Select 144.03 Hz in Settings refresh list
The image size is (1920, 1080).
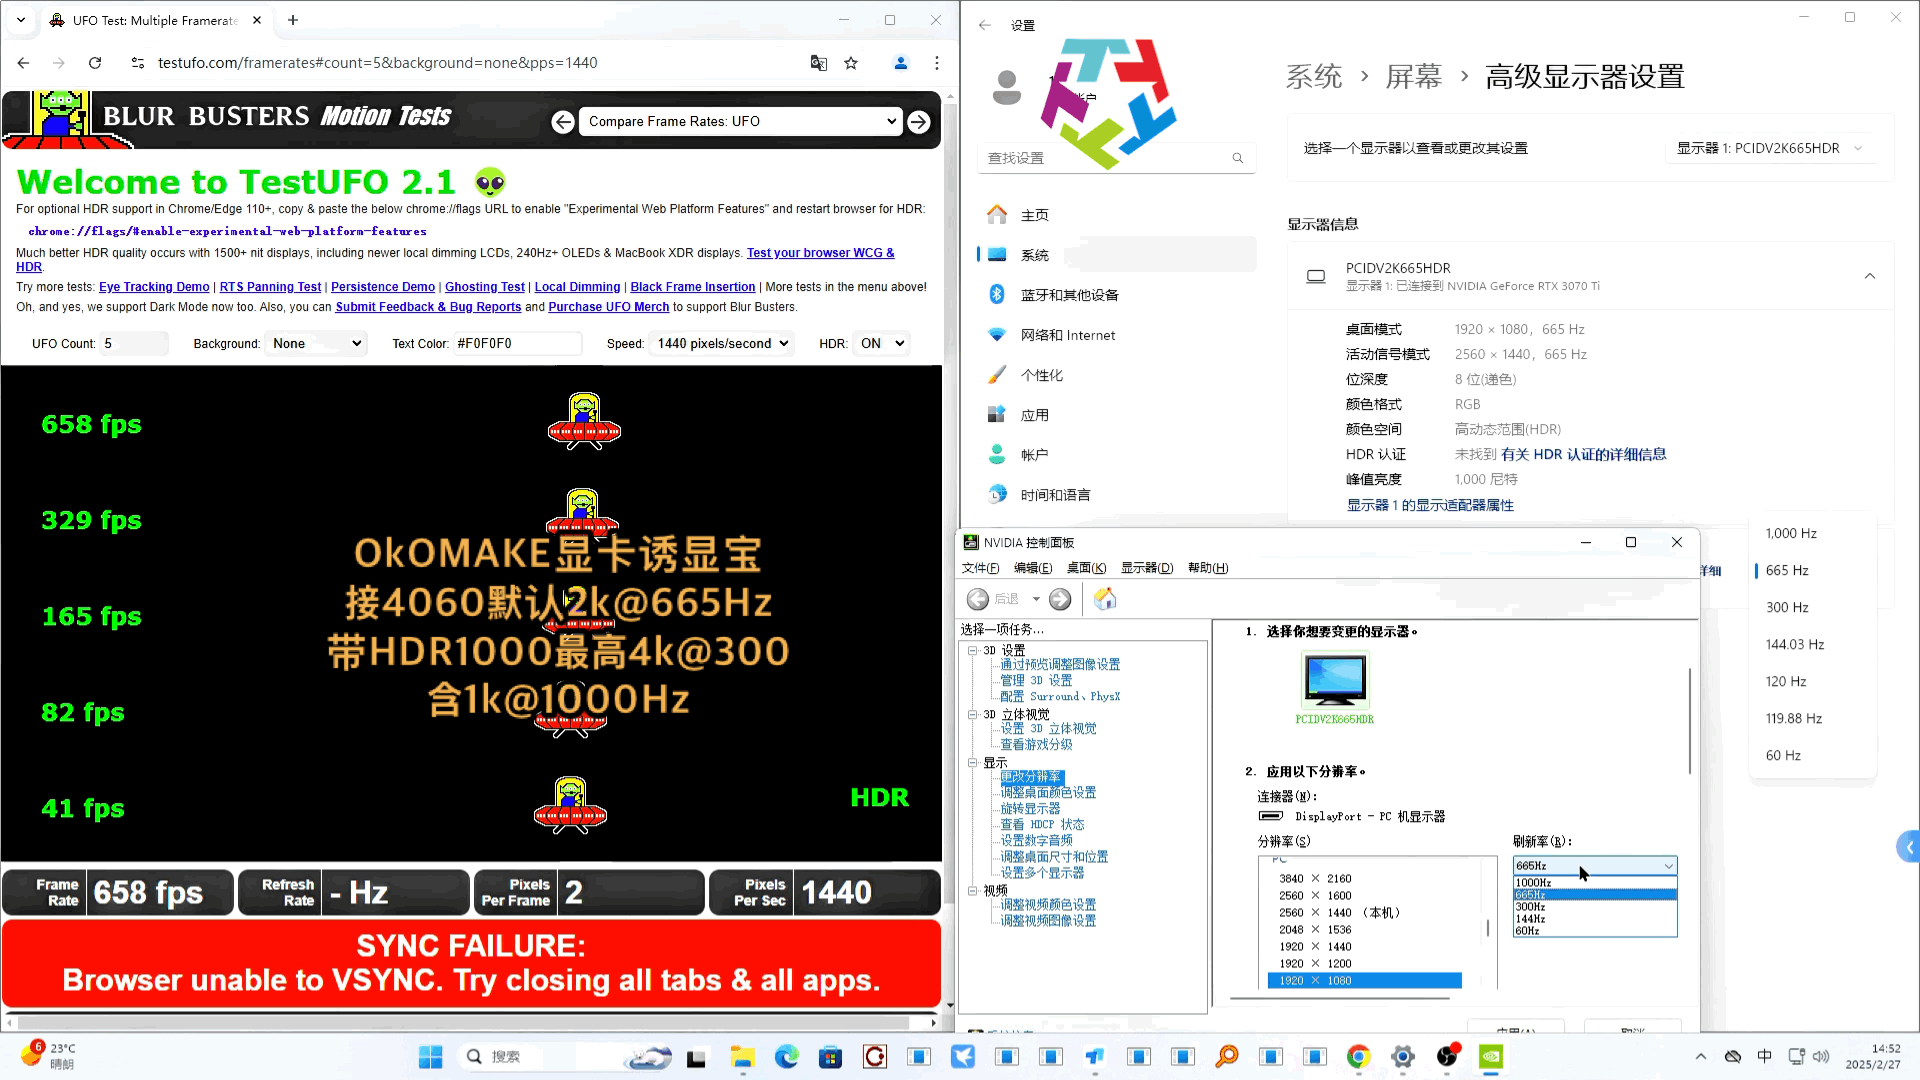point(1812,645)
